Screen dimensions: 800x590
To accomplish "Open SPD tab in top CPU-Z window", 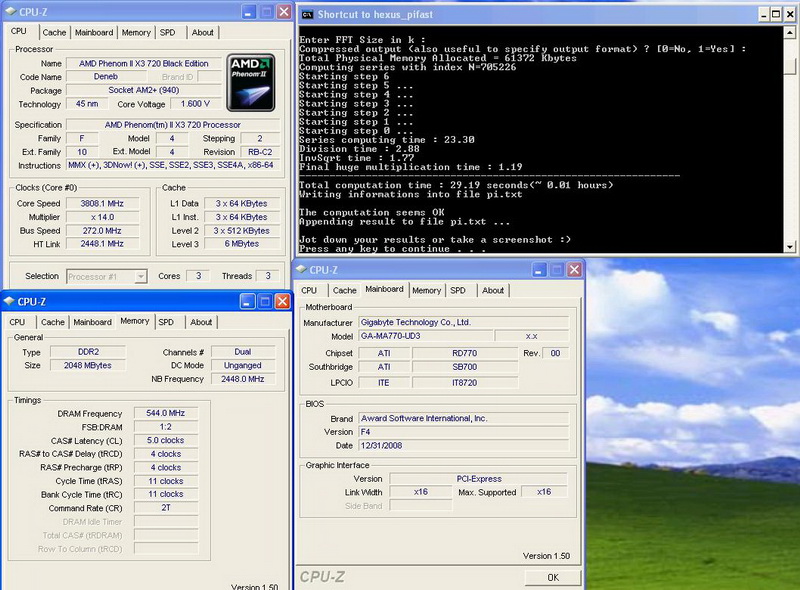I will [x=167, y=33].
